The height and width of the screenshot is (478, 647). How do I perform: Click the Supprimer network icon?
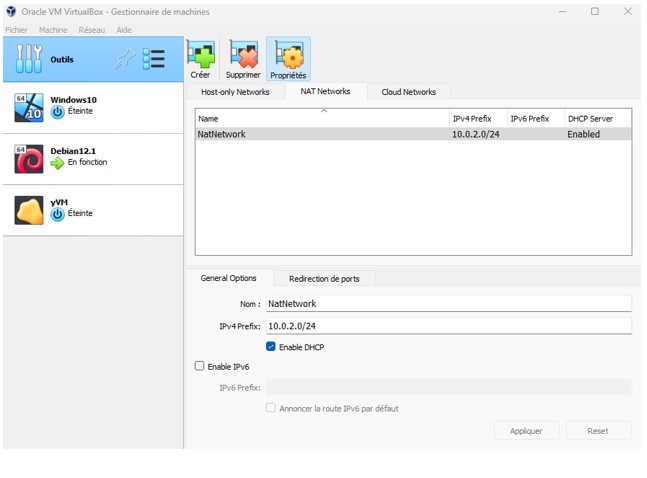(243, 55)
